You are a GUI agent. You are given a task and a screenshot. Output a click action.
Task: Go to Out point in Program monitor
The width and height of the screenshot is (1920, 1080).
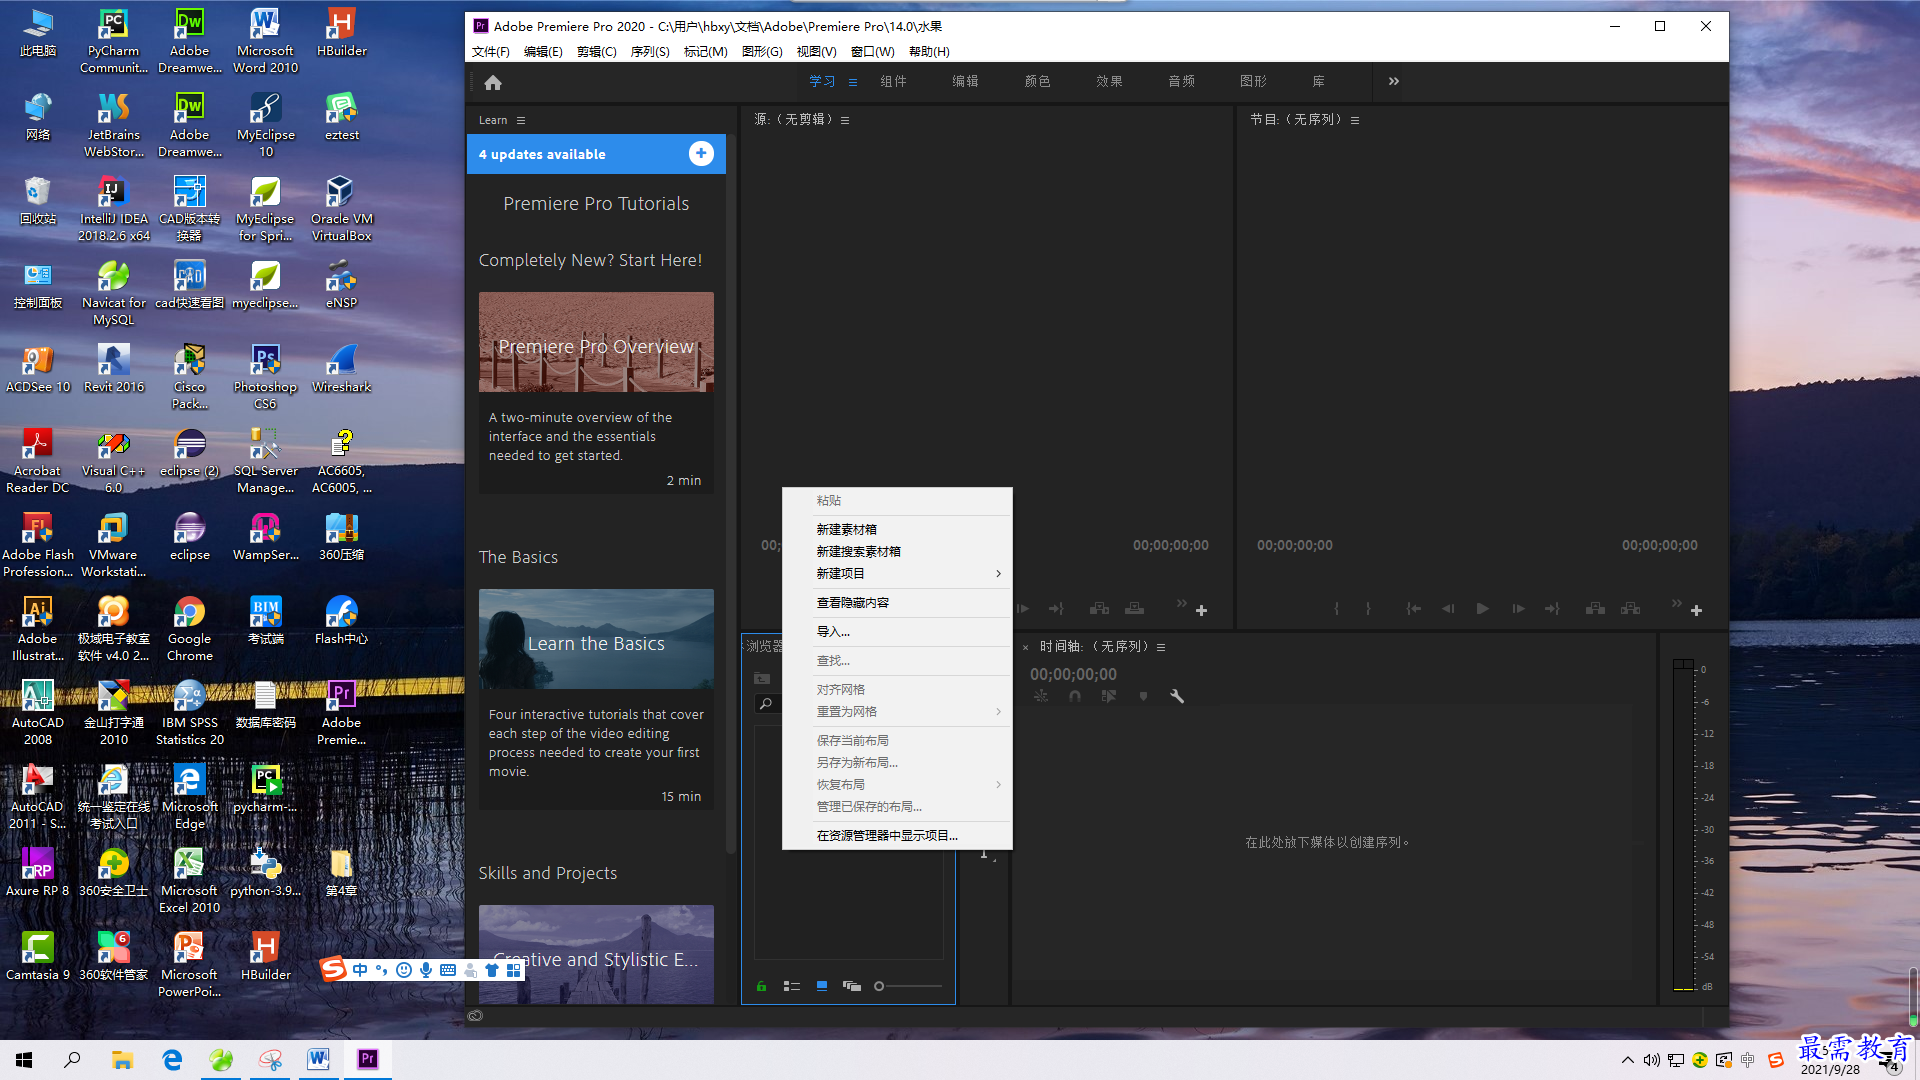1552,609
